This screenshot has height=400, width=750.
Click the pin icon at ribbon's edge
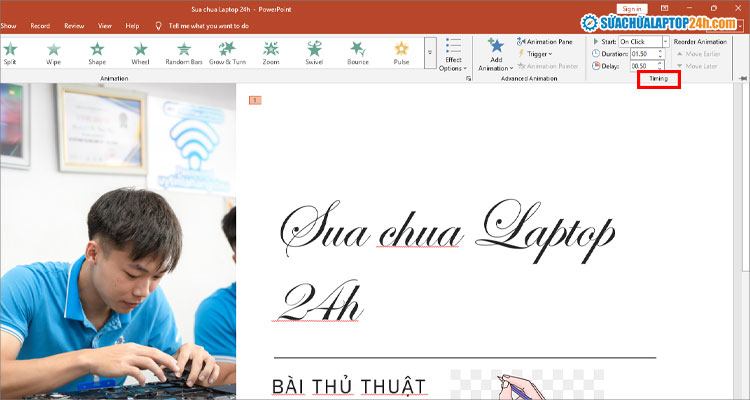coord(743,78)
